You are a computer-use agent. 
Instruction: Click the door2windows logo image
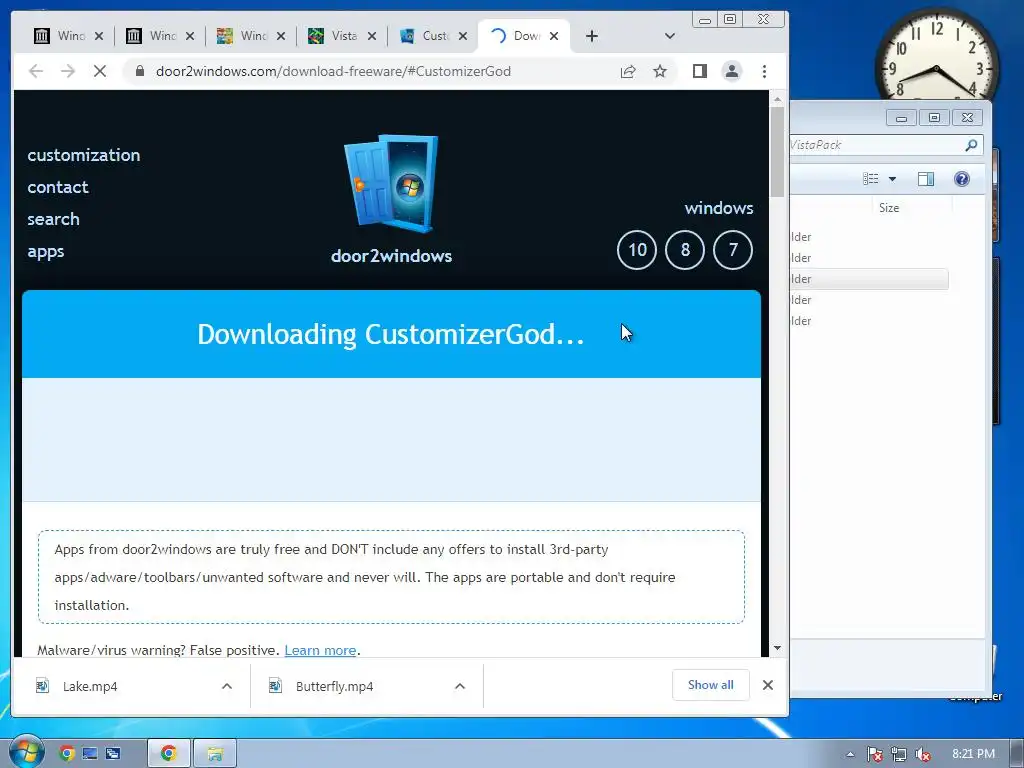pos(391,184)
